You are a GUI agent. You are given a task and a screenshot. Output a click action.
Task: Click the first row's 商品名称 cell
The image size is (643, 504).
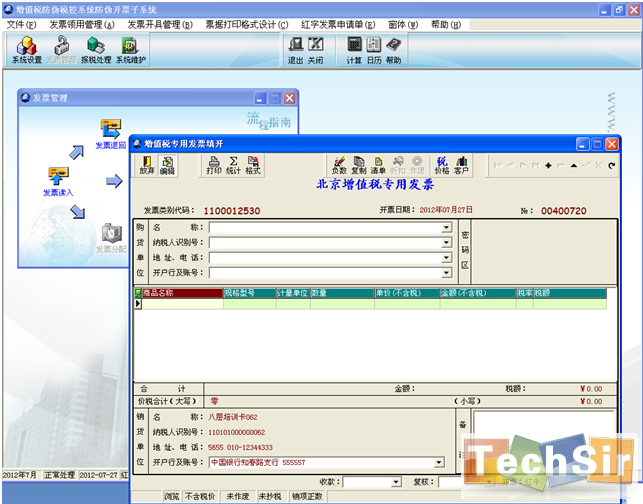point(182,303)
